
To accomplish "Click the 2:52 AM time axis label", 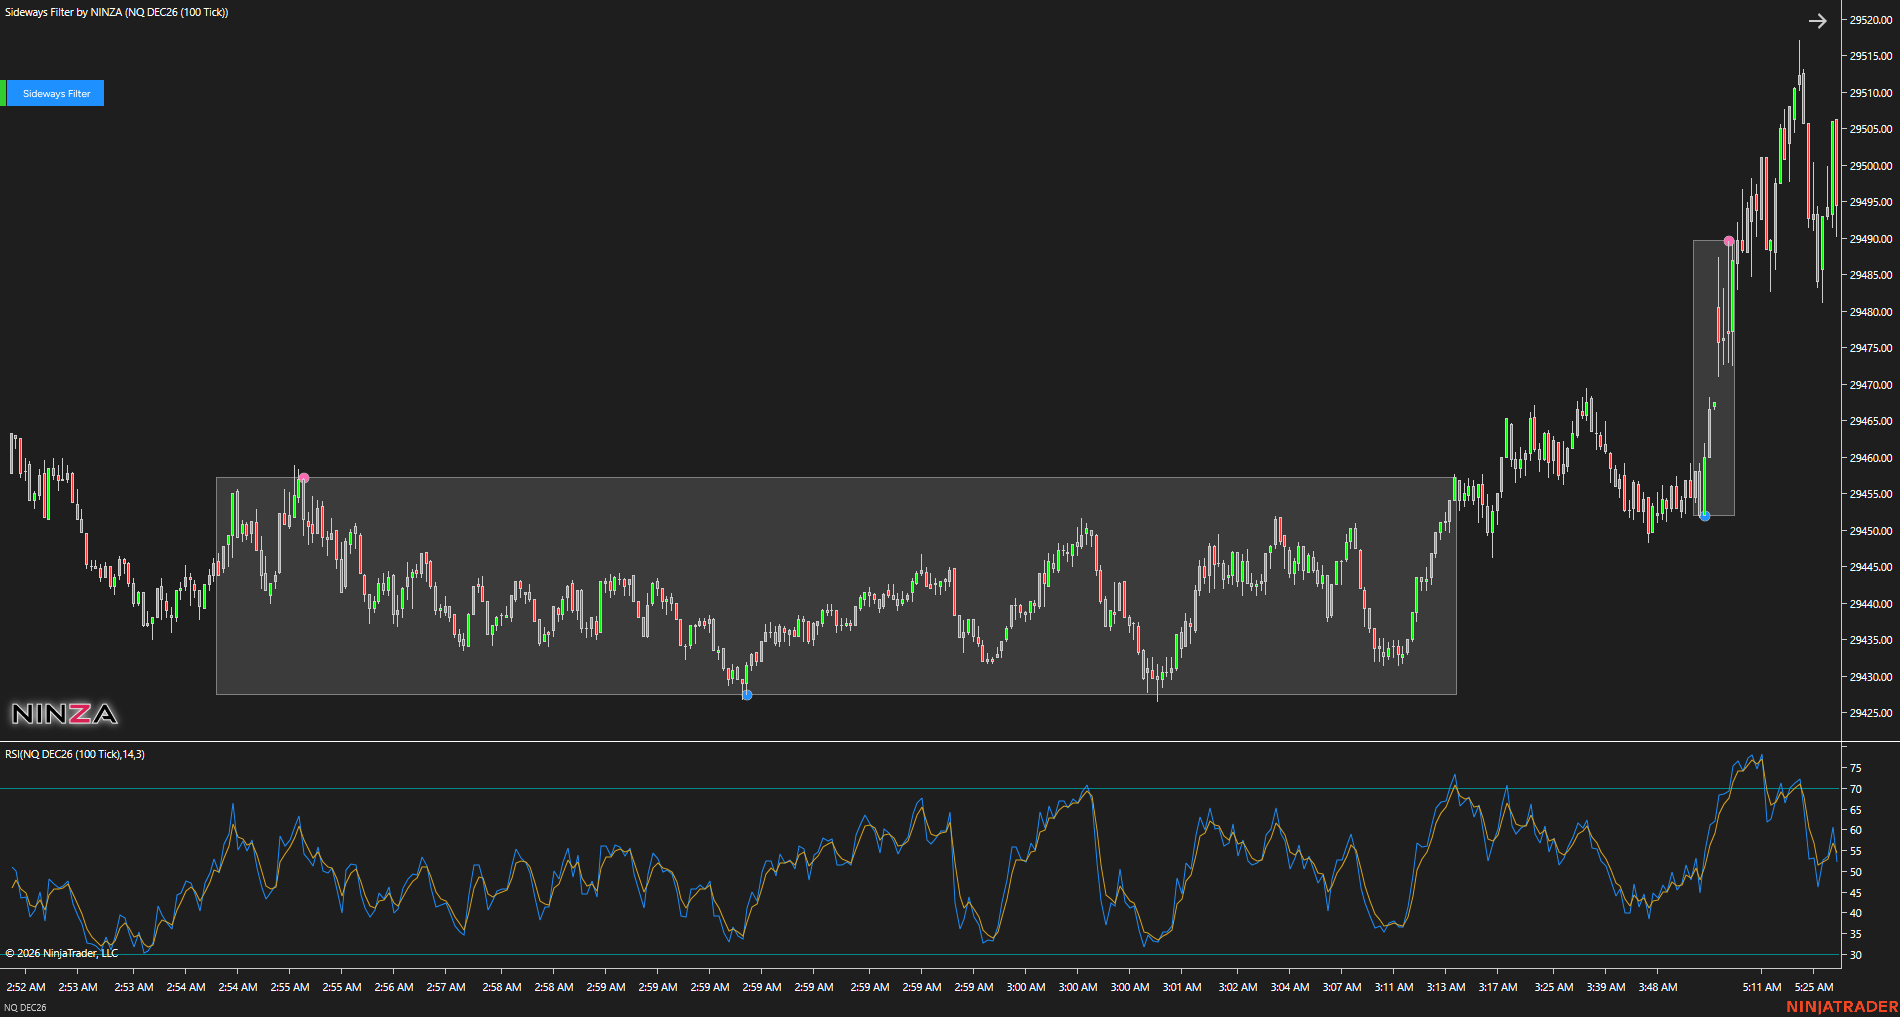I will point(26,987).
